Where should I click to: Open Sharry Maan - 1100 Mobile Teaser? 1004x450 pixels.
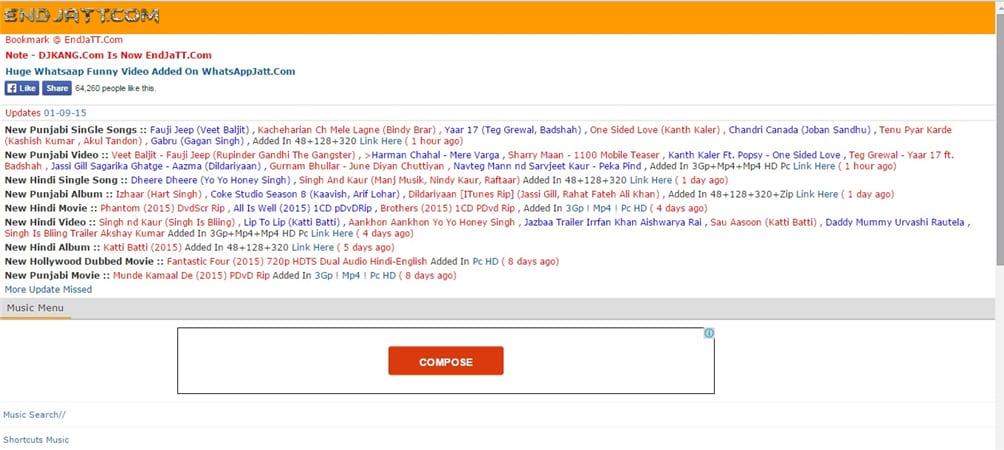point(583,156)
